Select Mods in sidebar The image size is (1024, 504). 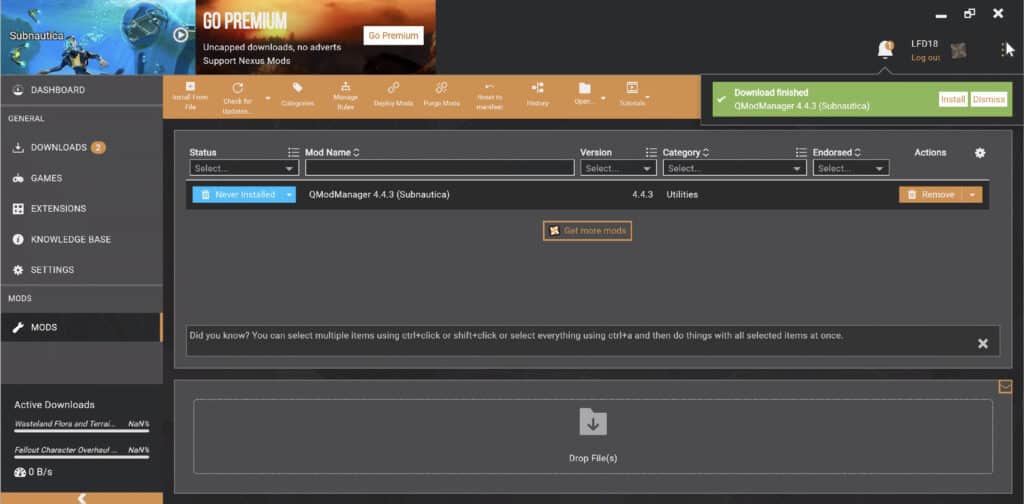click(x=82, y=327)
